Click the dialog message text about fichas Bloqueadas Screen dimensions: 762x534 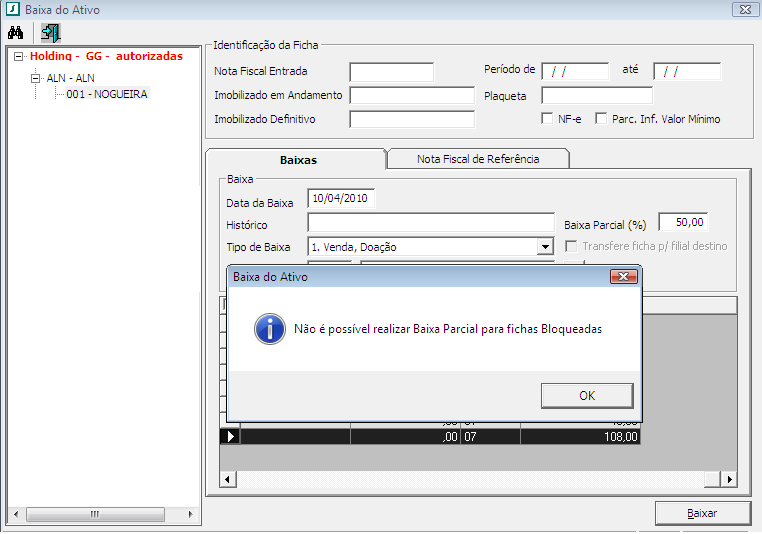[448, 329]
